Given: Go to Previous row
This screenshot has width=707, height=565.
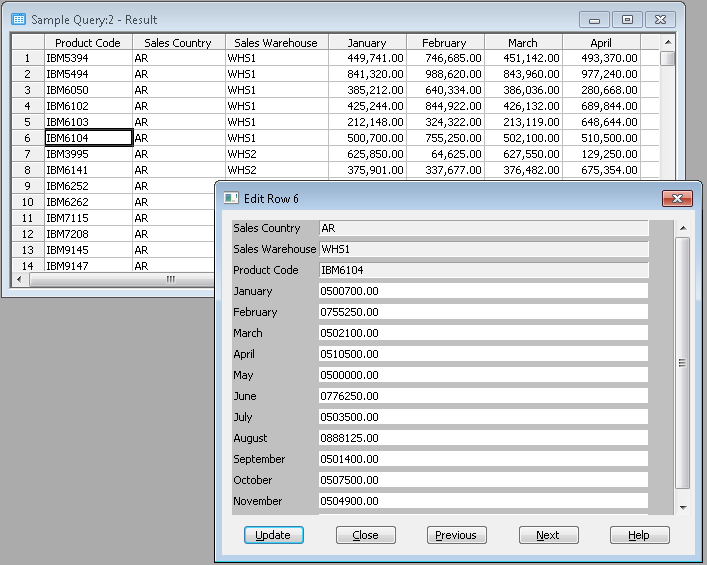Looking at the screenshot, I should [x=456, y=535].
